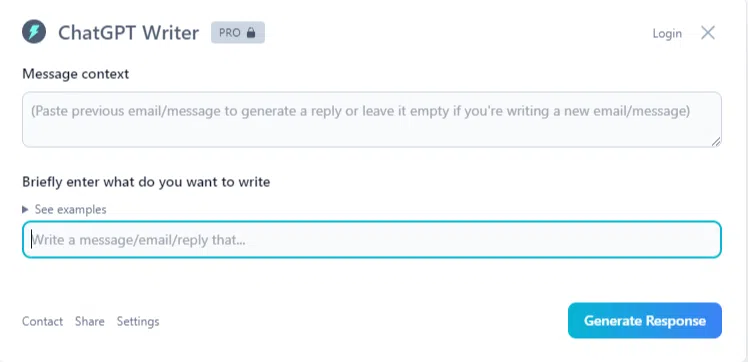Click the ChatGPT Writer title text

pos(128,33)
